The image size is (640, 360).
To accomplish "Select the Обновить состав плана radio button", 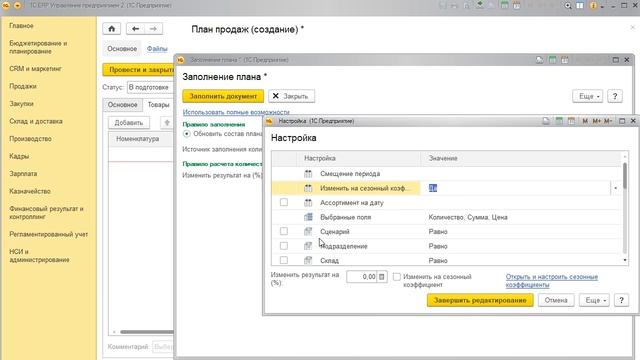I will tap(187, 134).
